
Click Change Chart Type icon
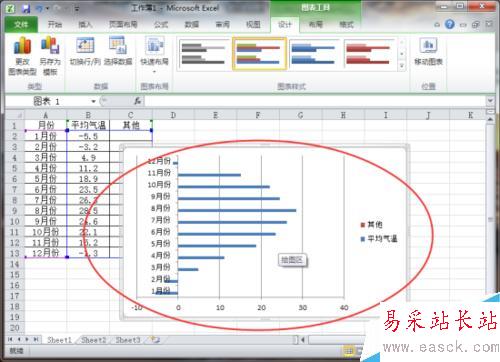coord(22,56)
